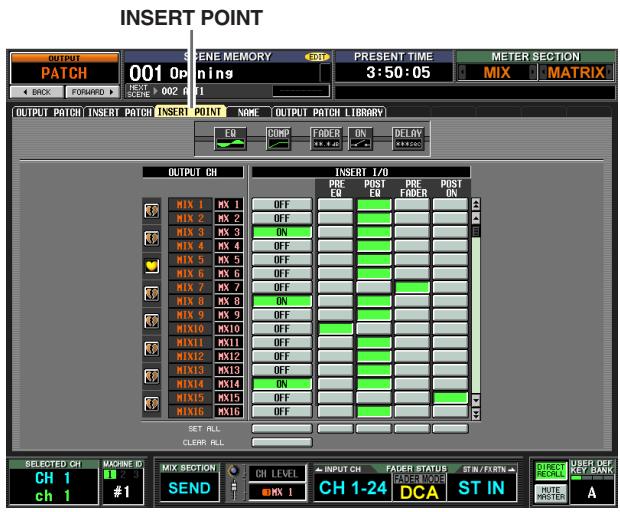The height and width of the screenshot is (512, 620).
Task: Turn insert OFF for MIX14
Action: (x=282, y=384)
